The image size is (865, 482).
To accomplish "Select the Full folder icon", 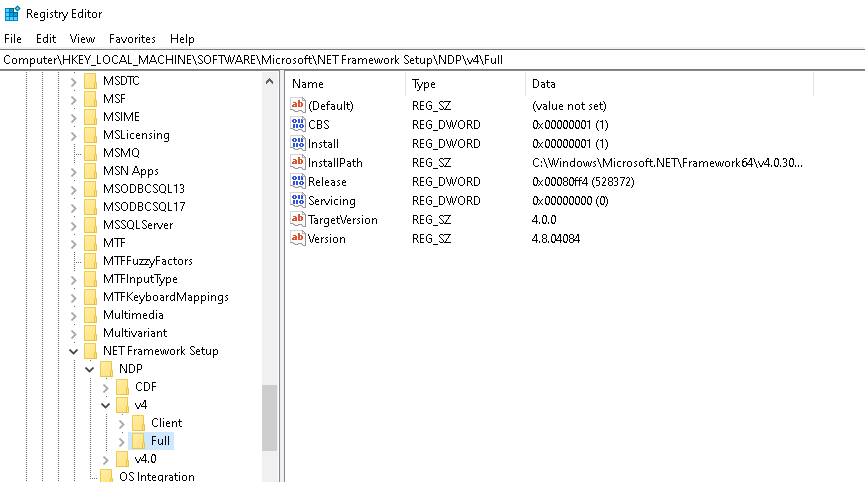I will click(x=138, y=441).
